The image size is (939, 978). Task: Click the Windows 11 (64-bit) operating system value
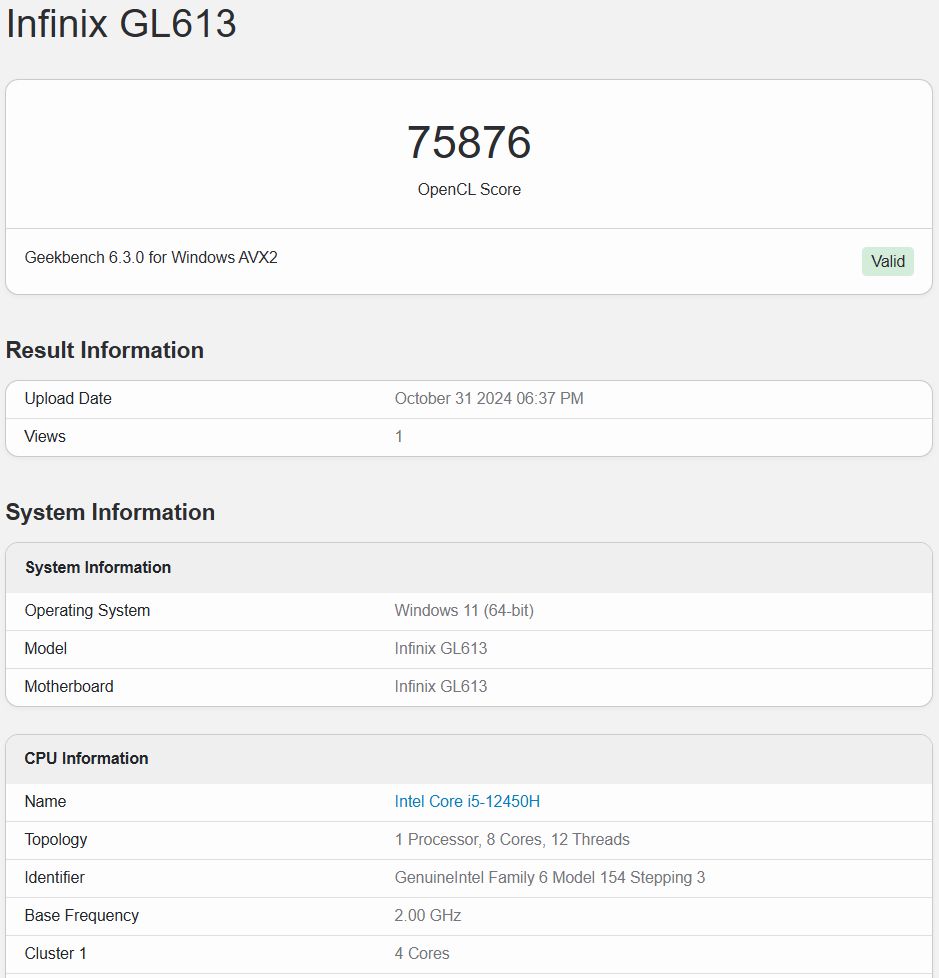tap(464, 611)
